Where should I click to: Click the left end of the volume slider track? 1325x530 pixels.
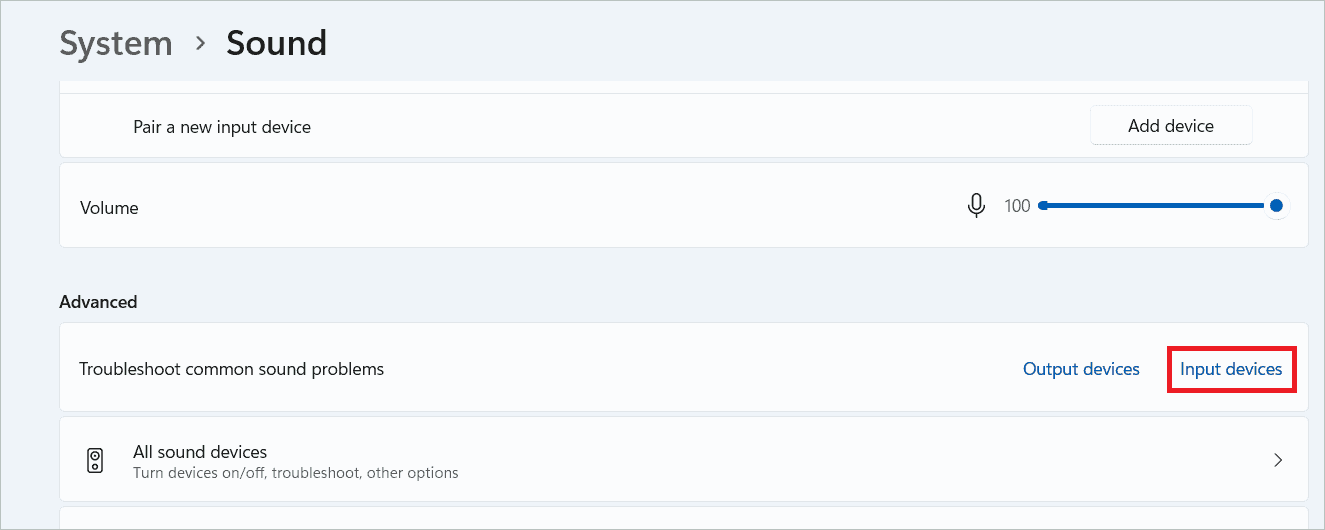coord(1043,206)
